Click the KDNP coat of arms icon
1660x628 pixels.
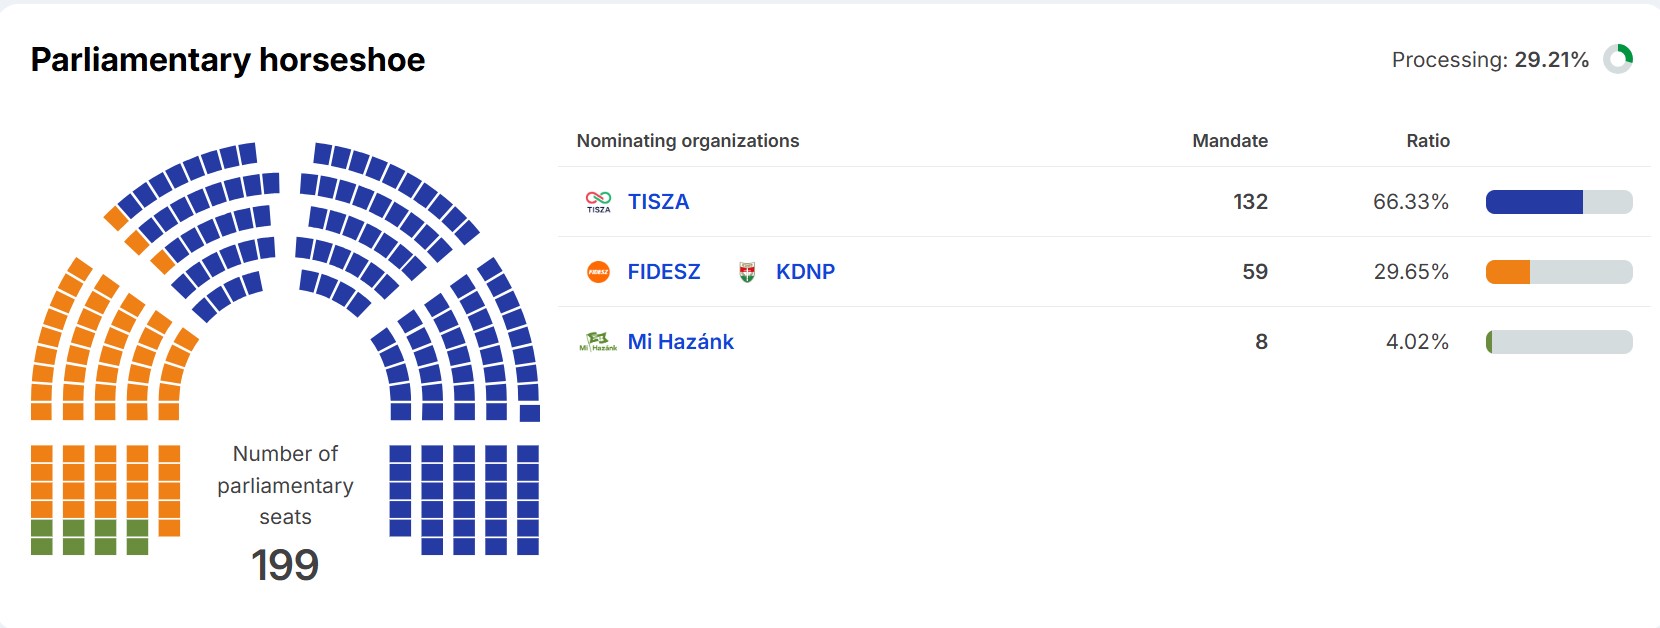[x=746, y=272]
